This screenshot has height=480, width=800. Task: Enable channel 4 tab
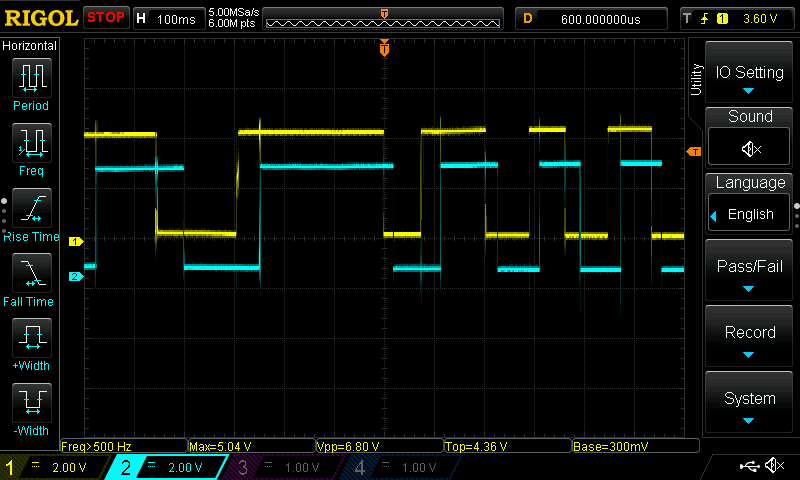(x=399, y=467)
